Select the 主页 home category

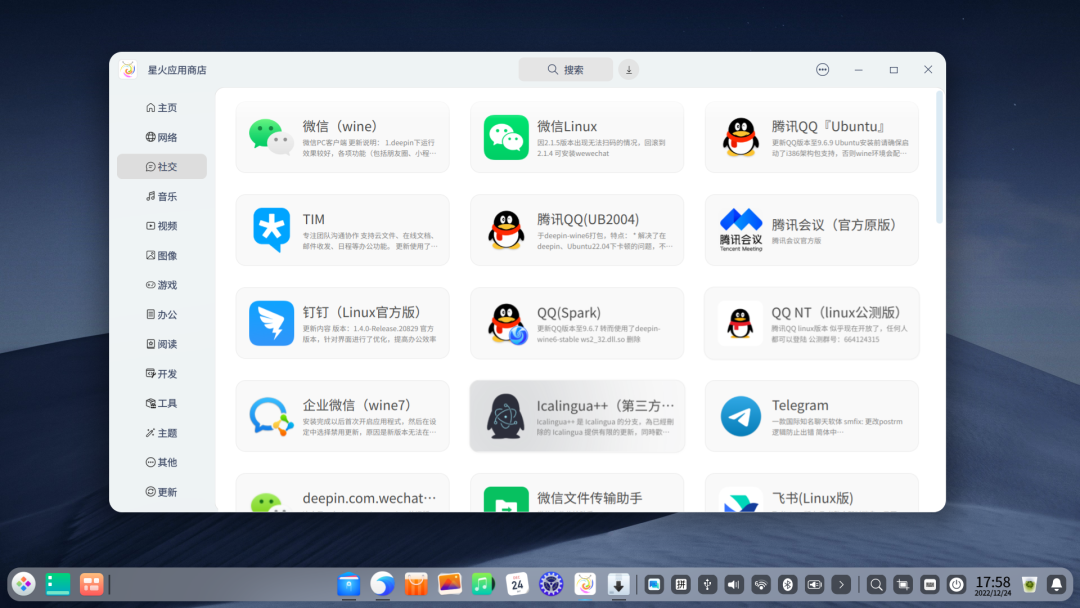161,108
